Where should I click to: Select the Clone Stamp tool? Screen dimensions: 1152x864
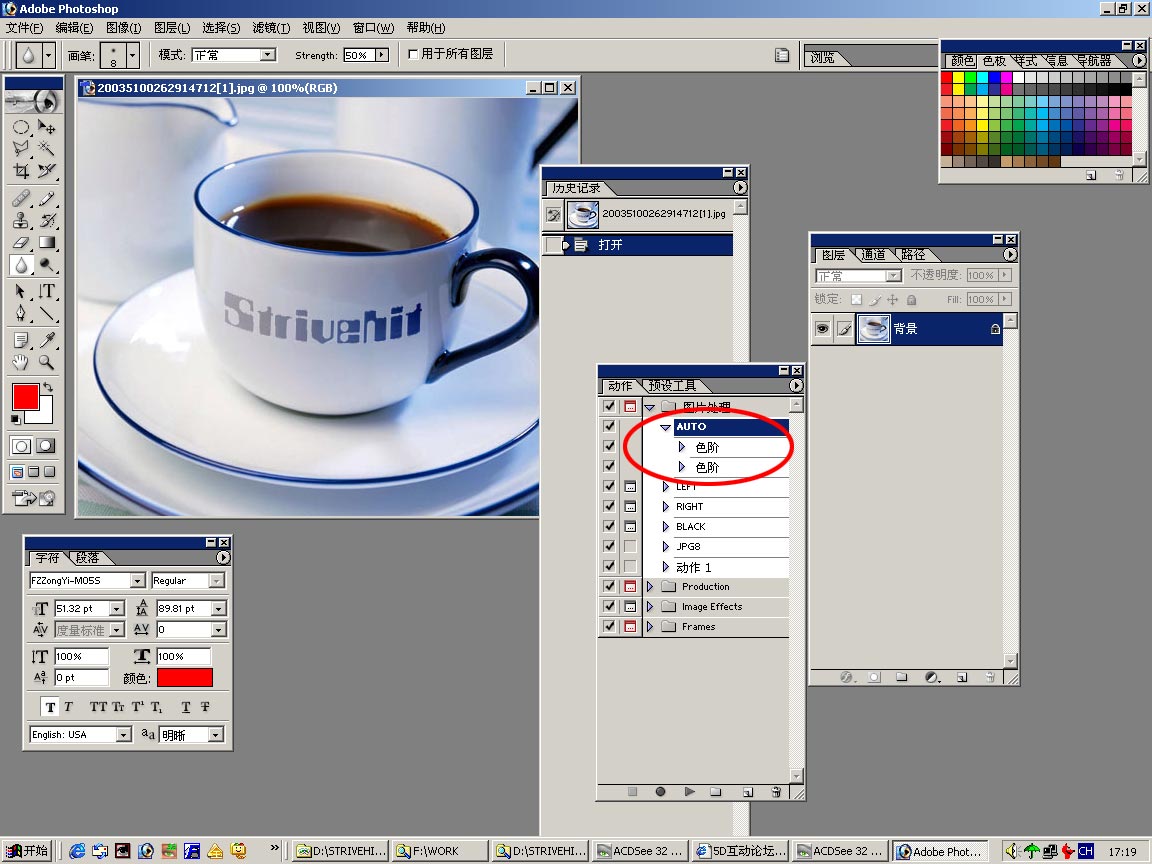pyautogui.click(x=21, y=220)
